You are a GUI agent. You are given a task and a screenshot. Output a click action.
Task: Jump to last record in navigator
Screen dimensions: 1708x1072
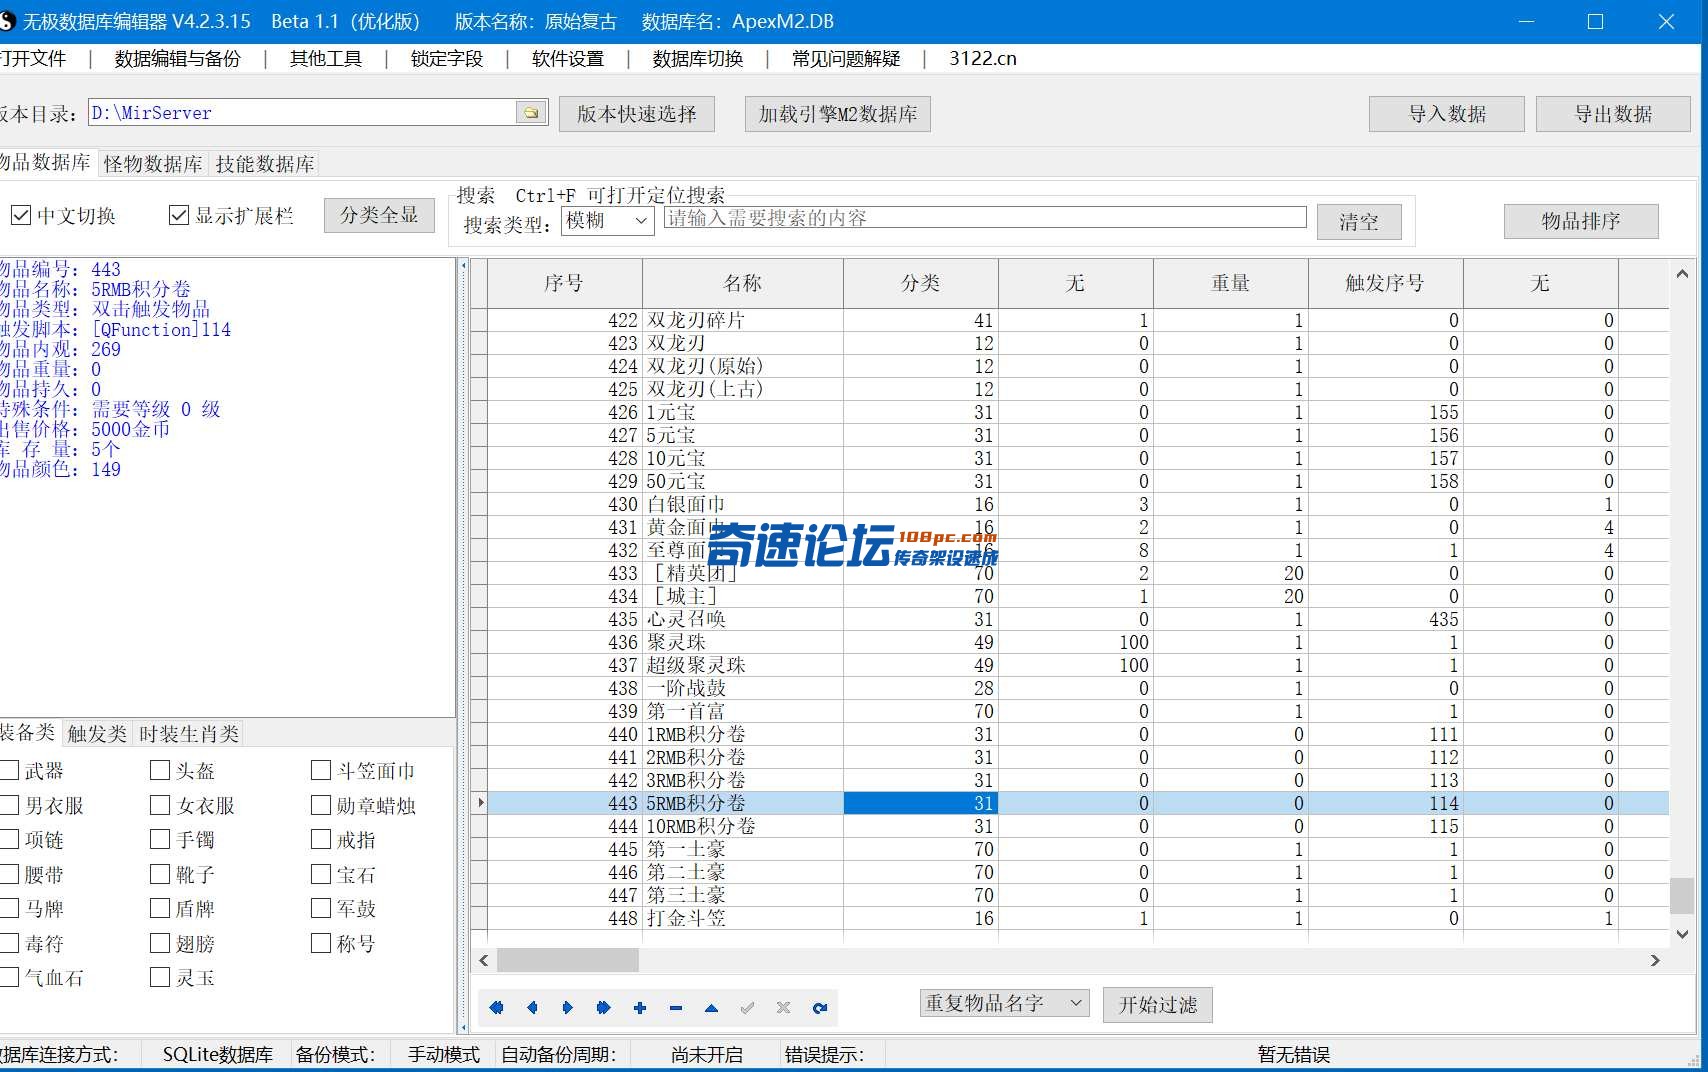(604, 1008)
